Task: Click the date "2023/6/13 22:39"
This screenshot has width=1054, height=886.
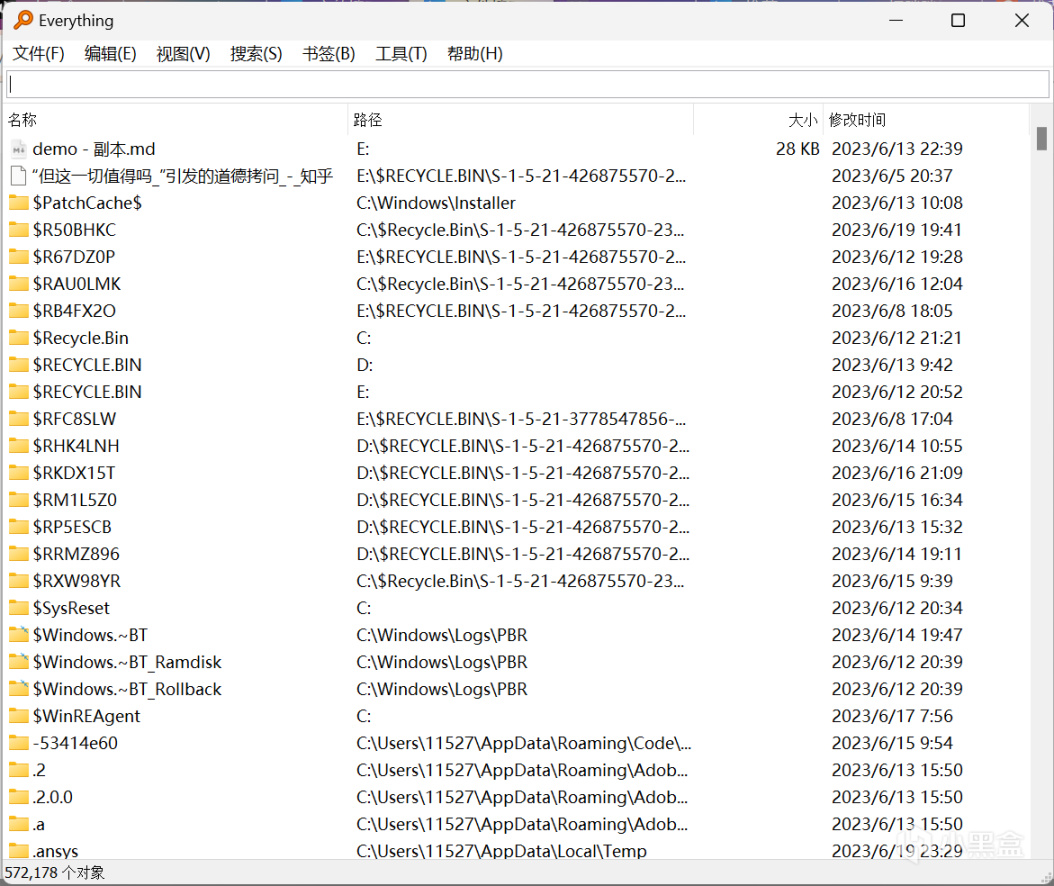Action: click(x=897, y=149)
